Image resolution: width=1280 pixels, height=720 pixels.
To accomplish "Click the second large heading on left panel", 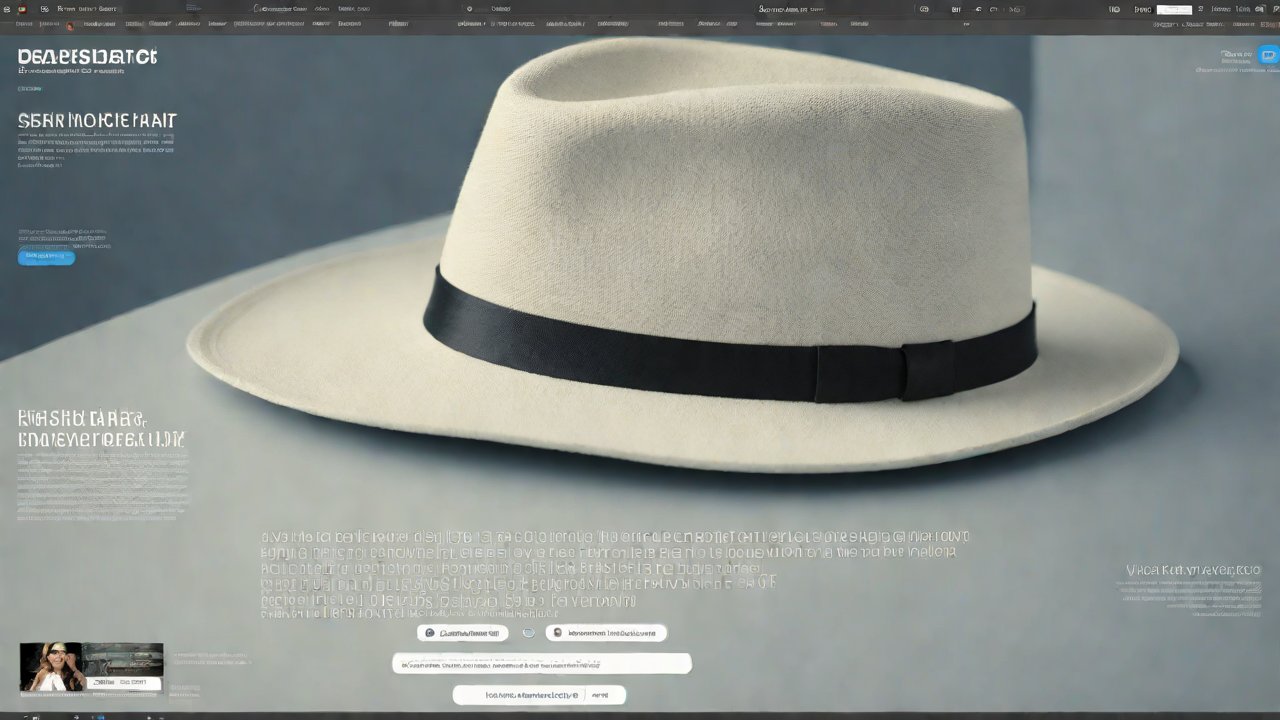I will coord(97,121).
